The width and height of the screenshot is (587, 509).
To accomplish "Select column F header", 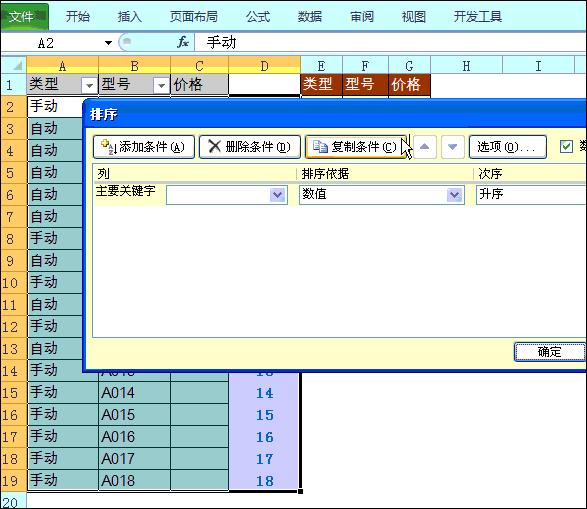I will (x=365, y=66).
